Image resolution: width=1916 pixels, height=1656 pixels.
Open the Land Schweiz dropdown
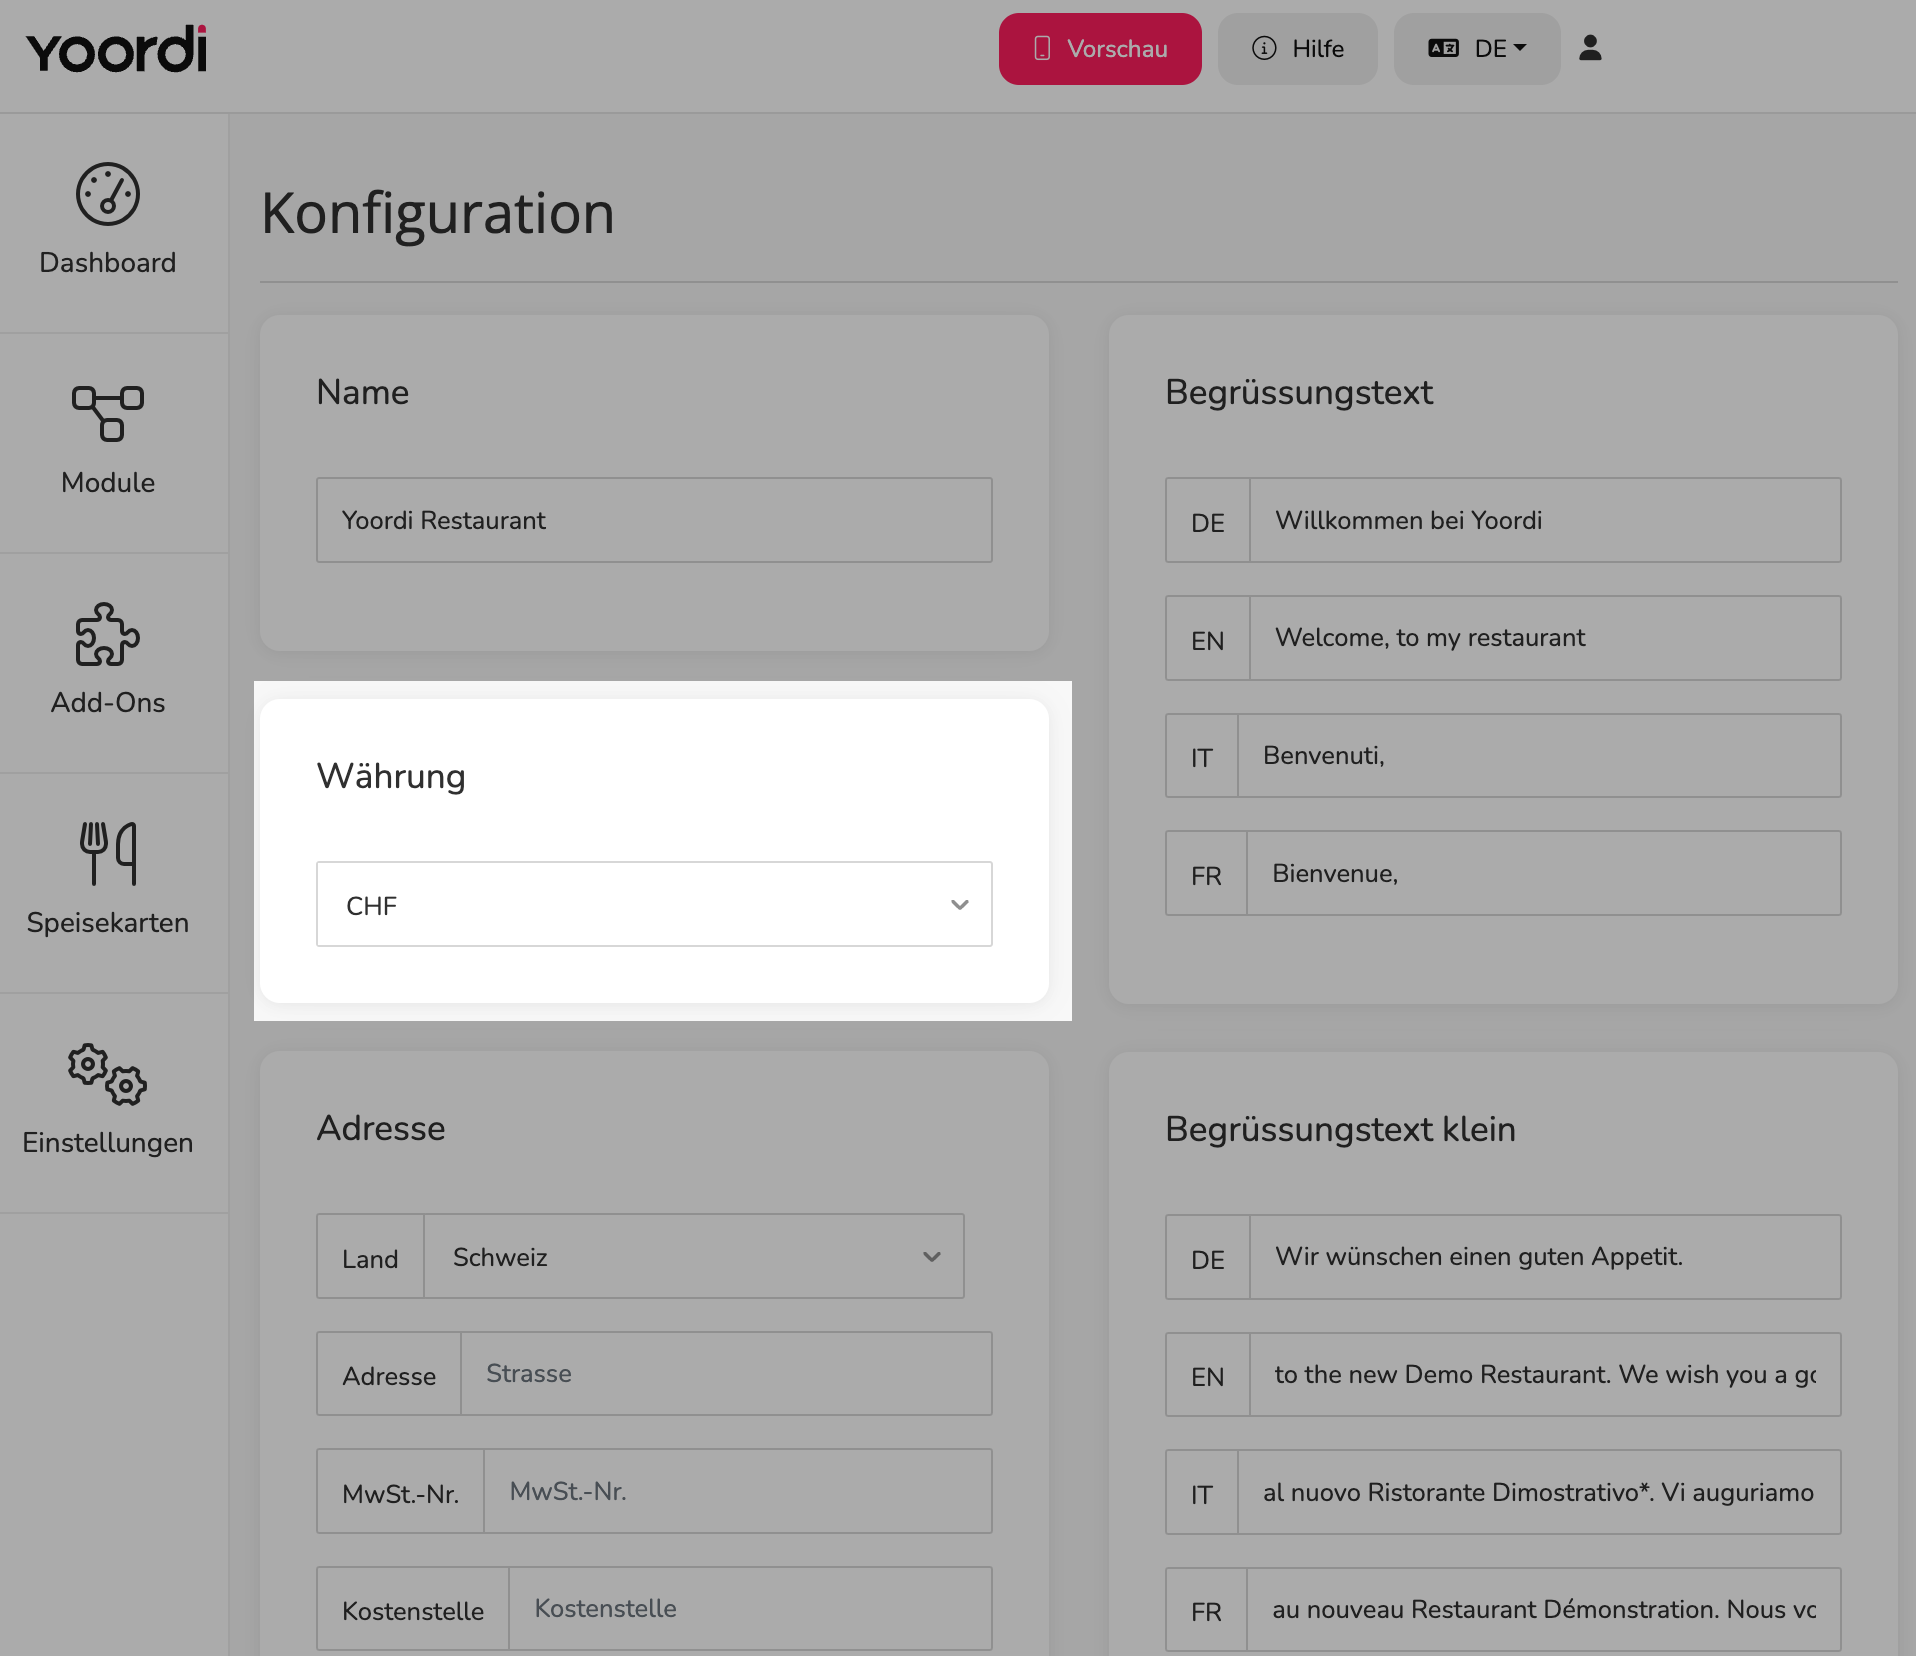tap(694, 1257)
